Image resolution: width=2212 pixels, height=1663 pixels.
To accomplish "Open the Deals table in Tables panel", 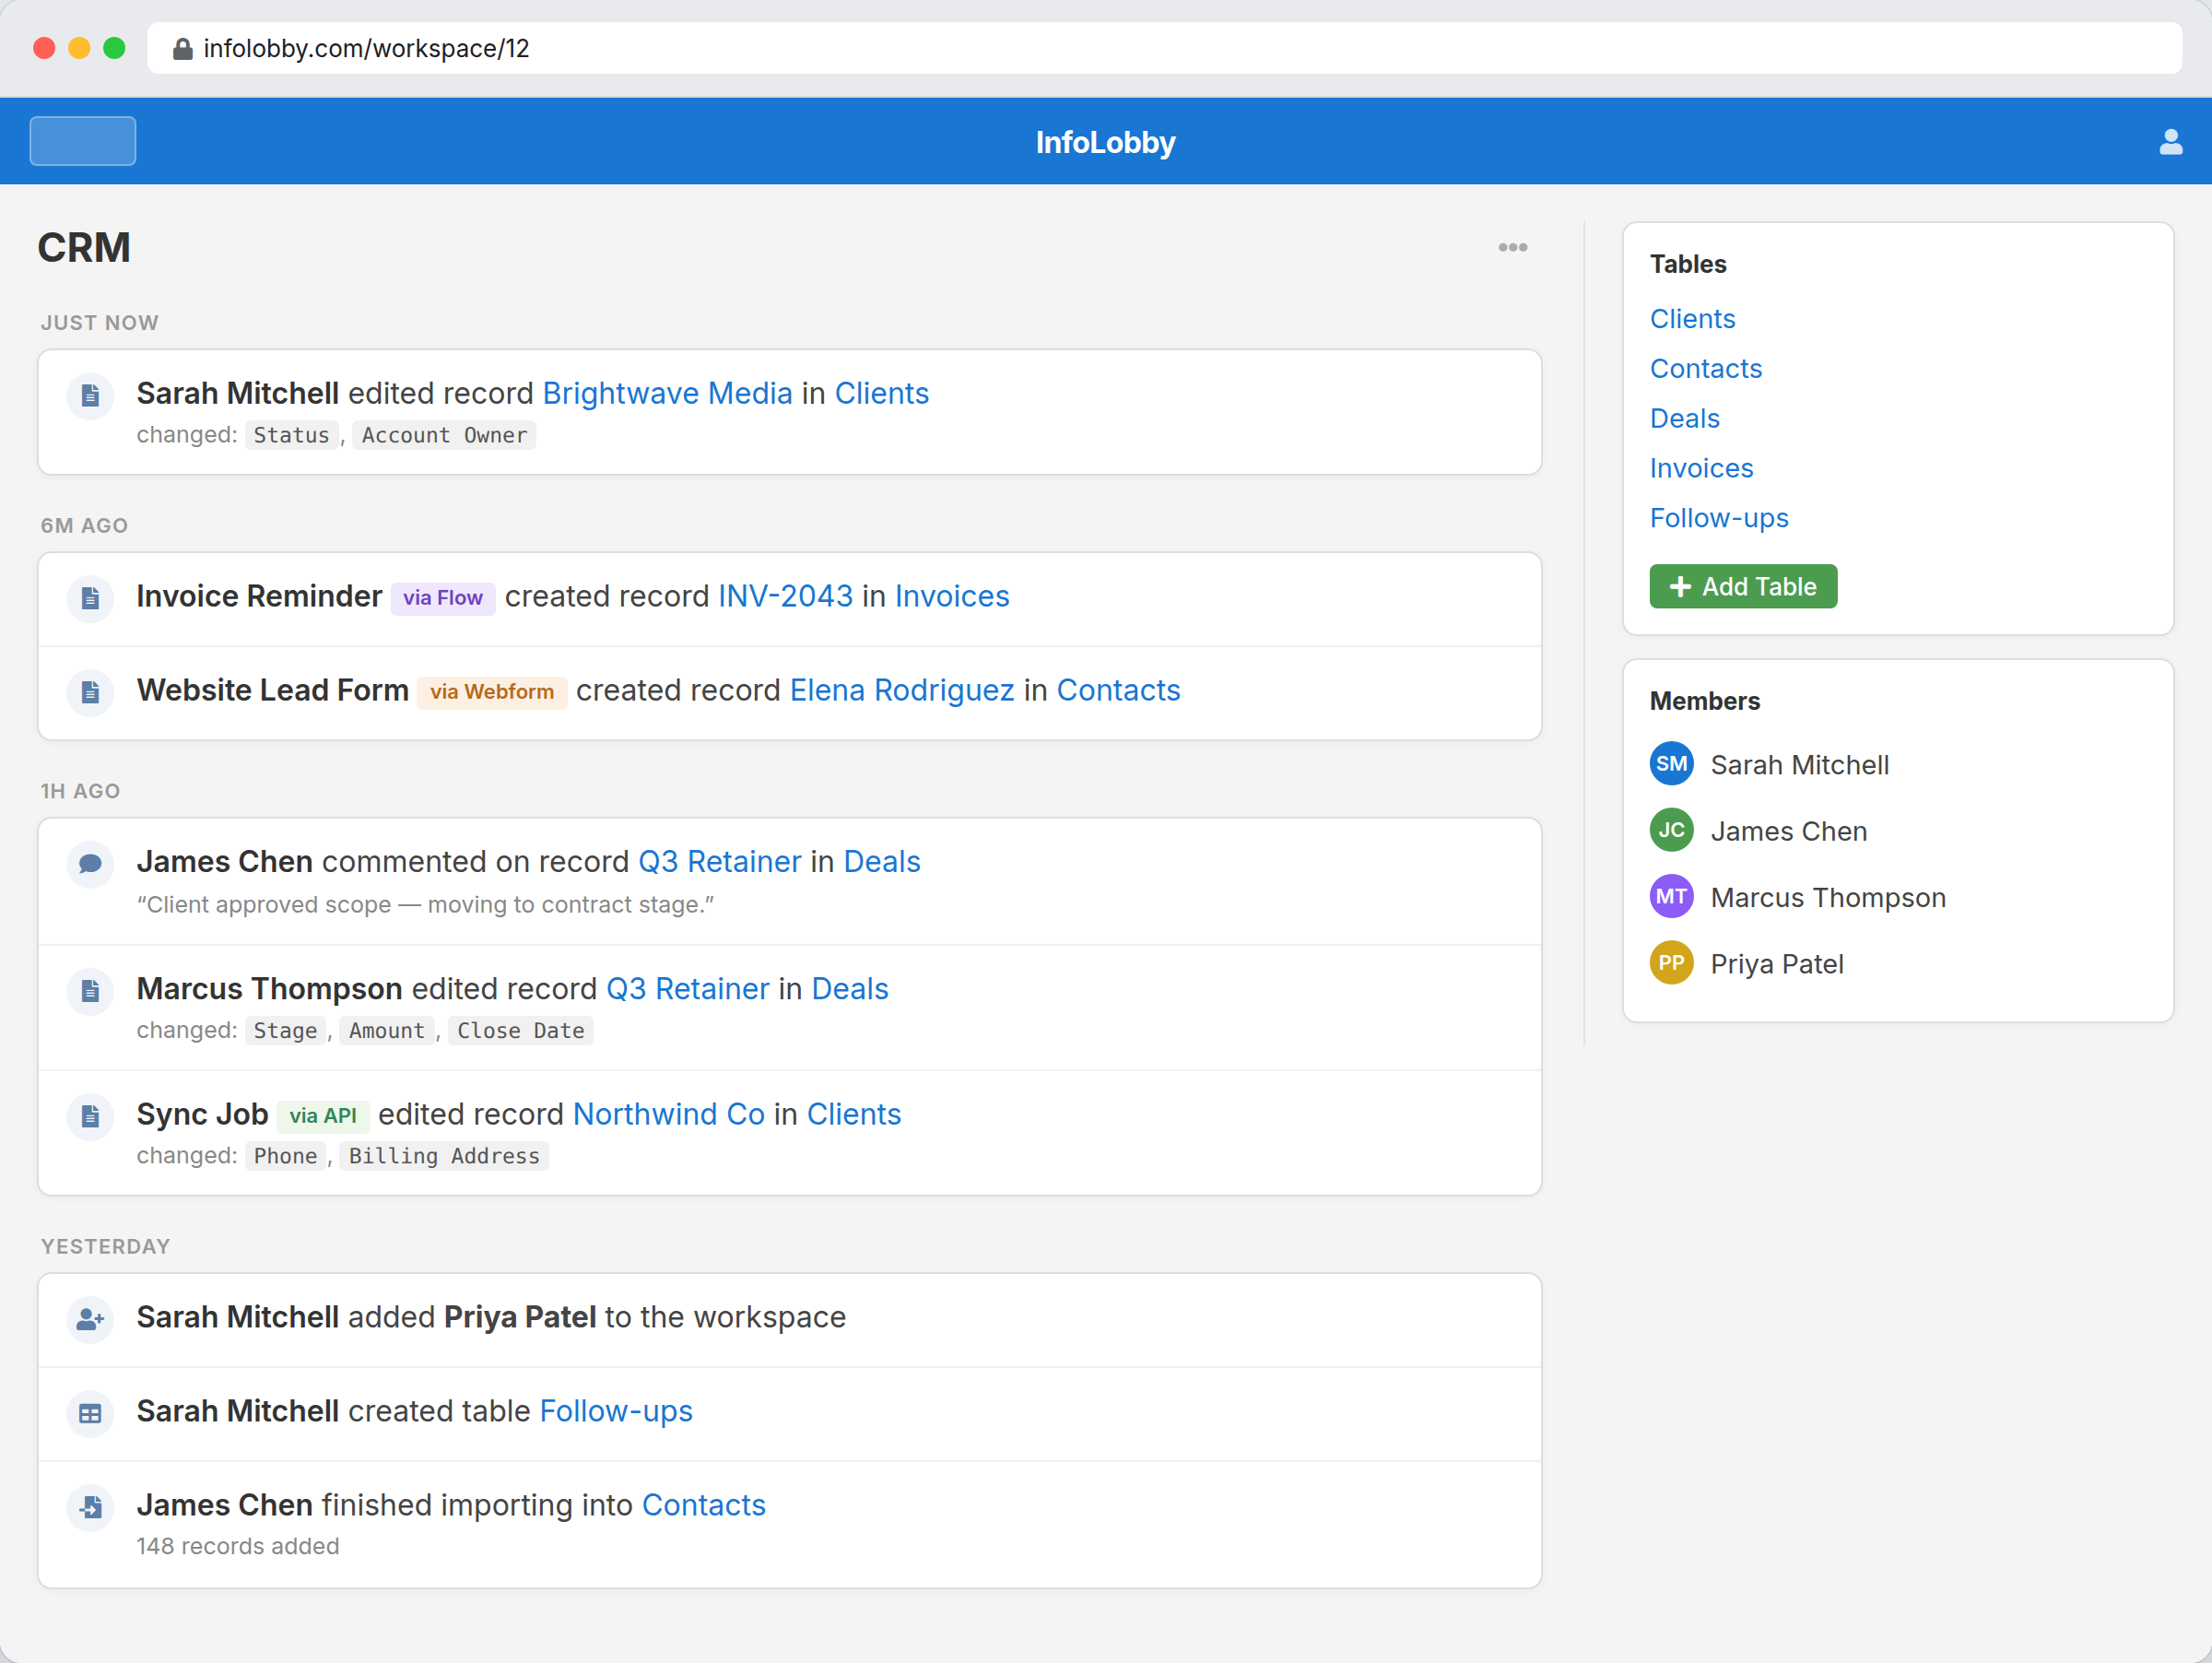I will [1684, 419].
